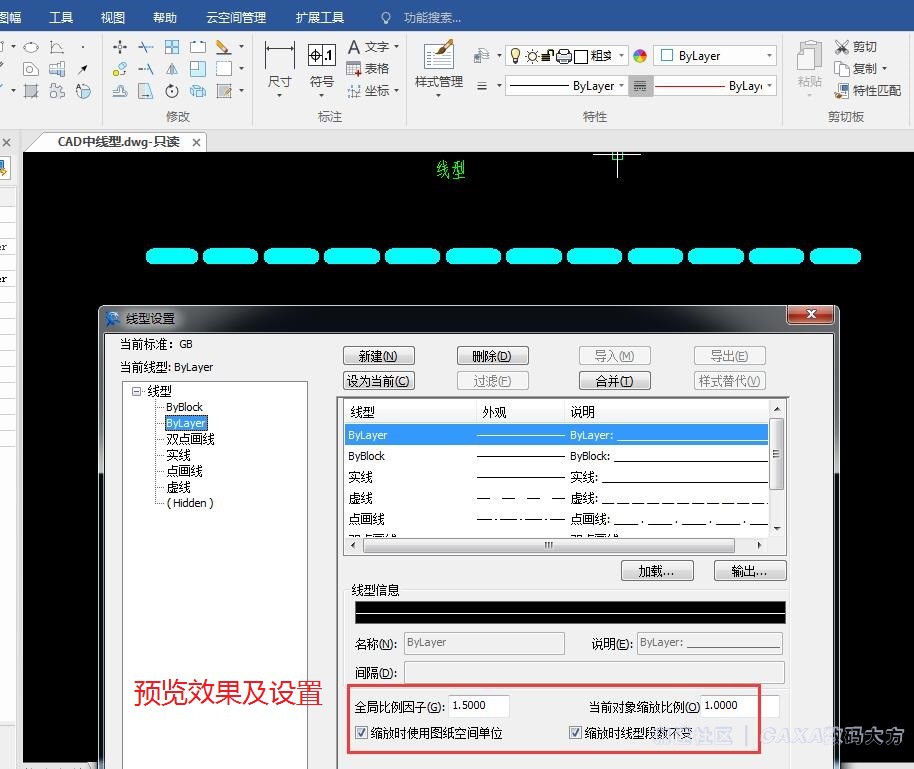Open the layer 粗实 dropdown list
Image resolution: width=914 pixels, height=769 pixels.
pyautogui.click(x=622, y=56)
